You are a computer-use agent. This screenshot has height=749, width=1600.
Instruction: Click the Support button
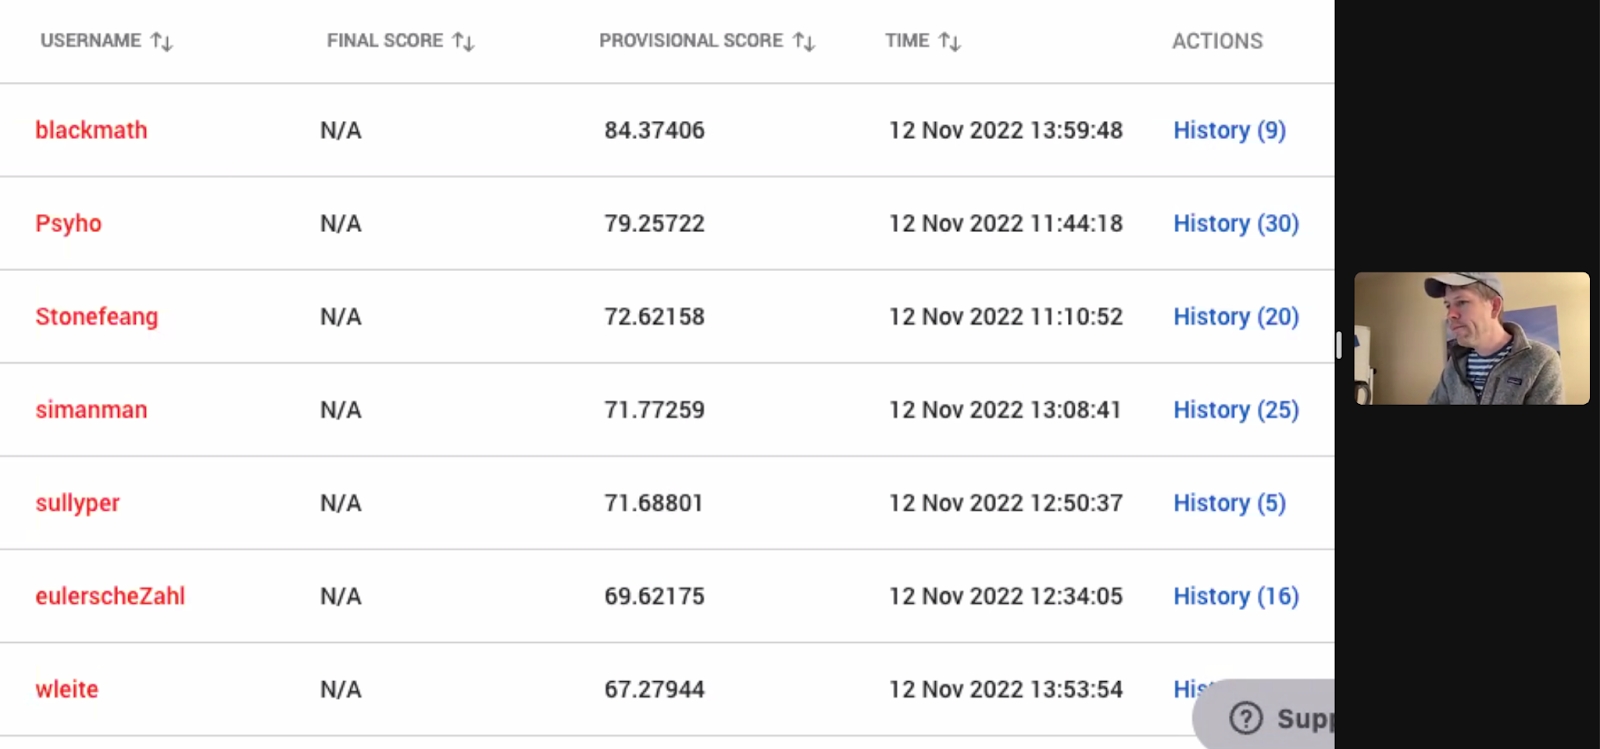pyautogui.click(x=1264, y=714)
